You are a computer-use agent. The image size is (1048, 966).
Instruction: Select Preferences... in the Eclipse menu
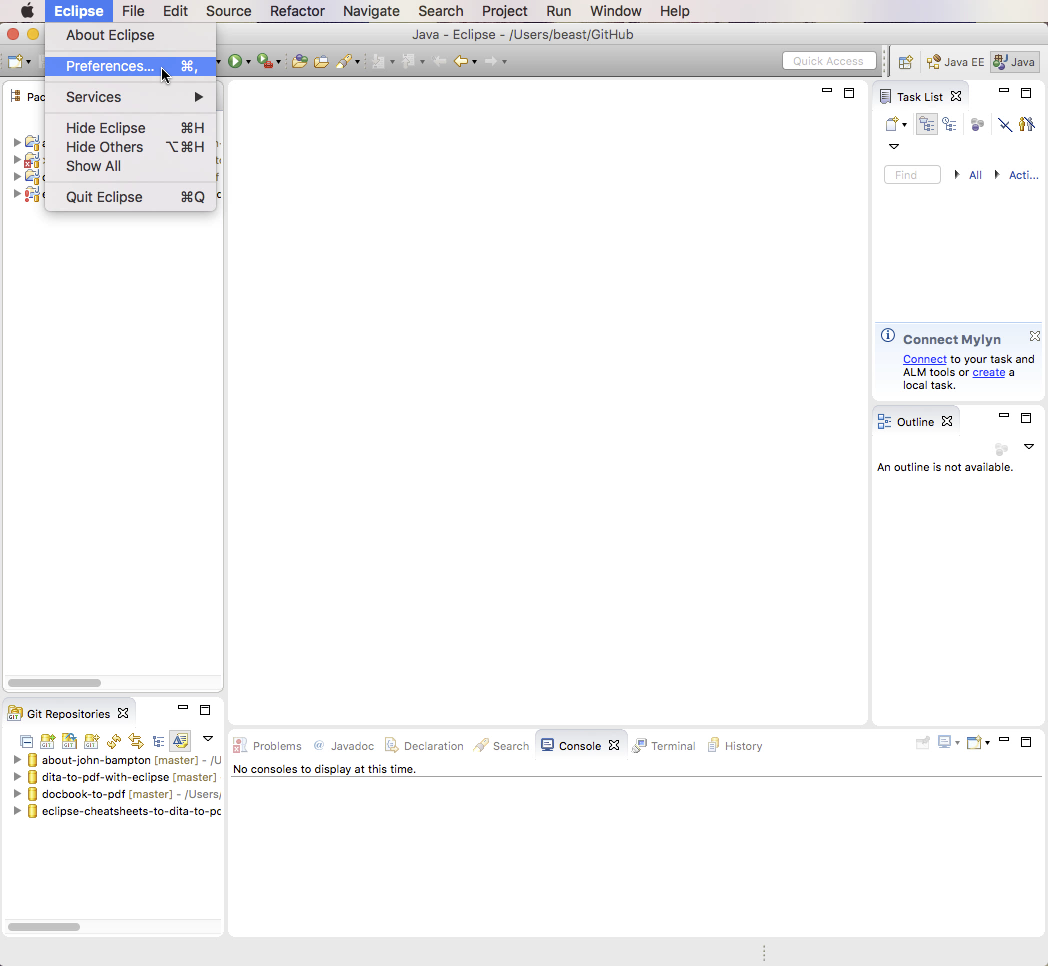click(x=130, y=66)
